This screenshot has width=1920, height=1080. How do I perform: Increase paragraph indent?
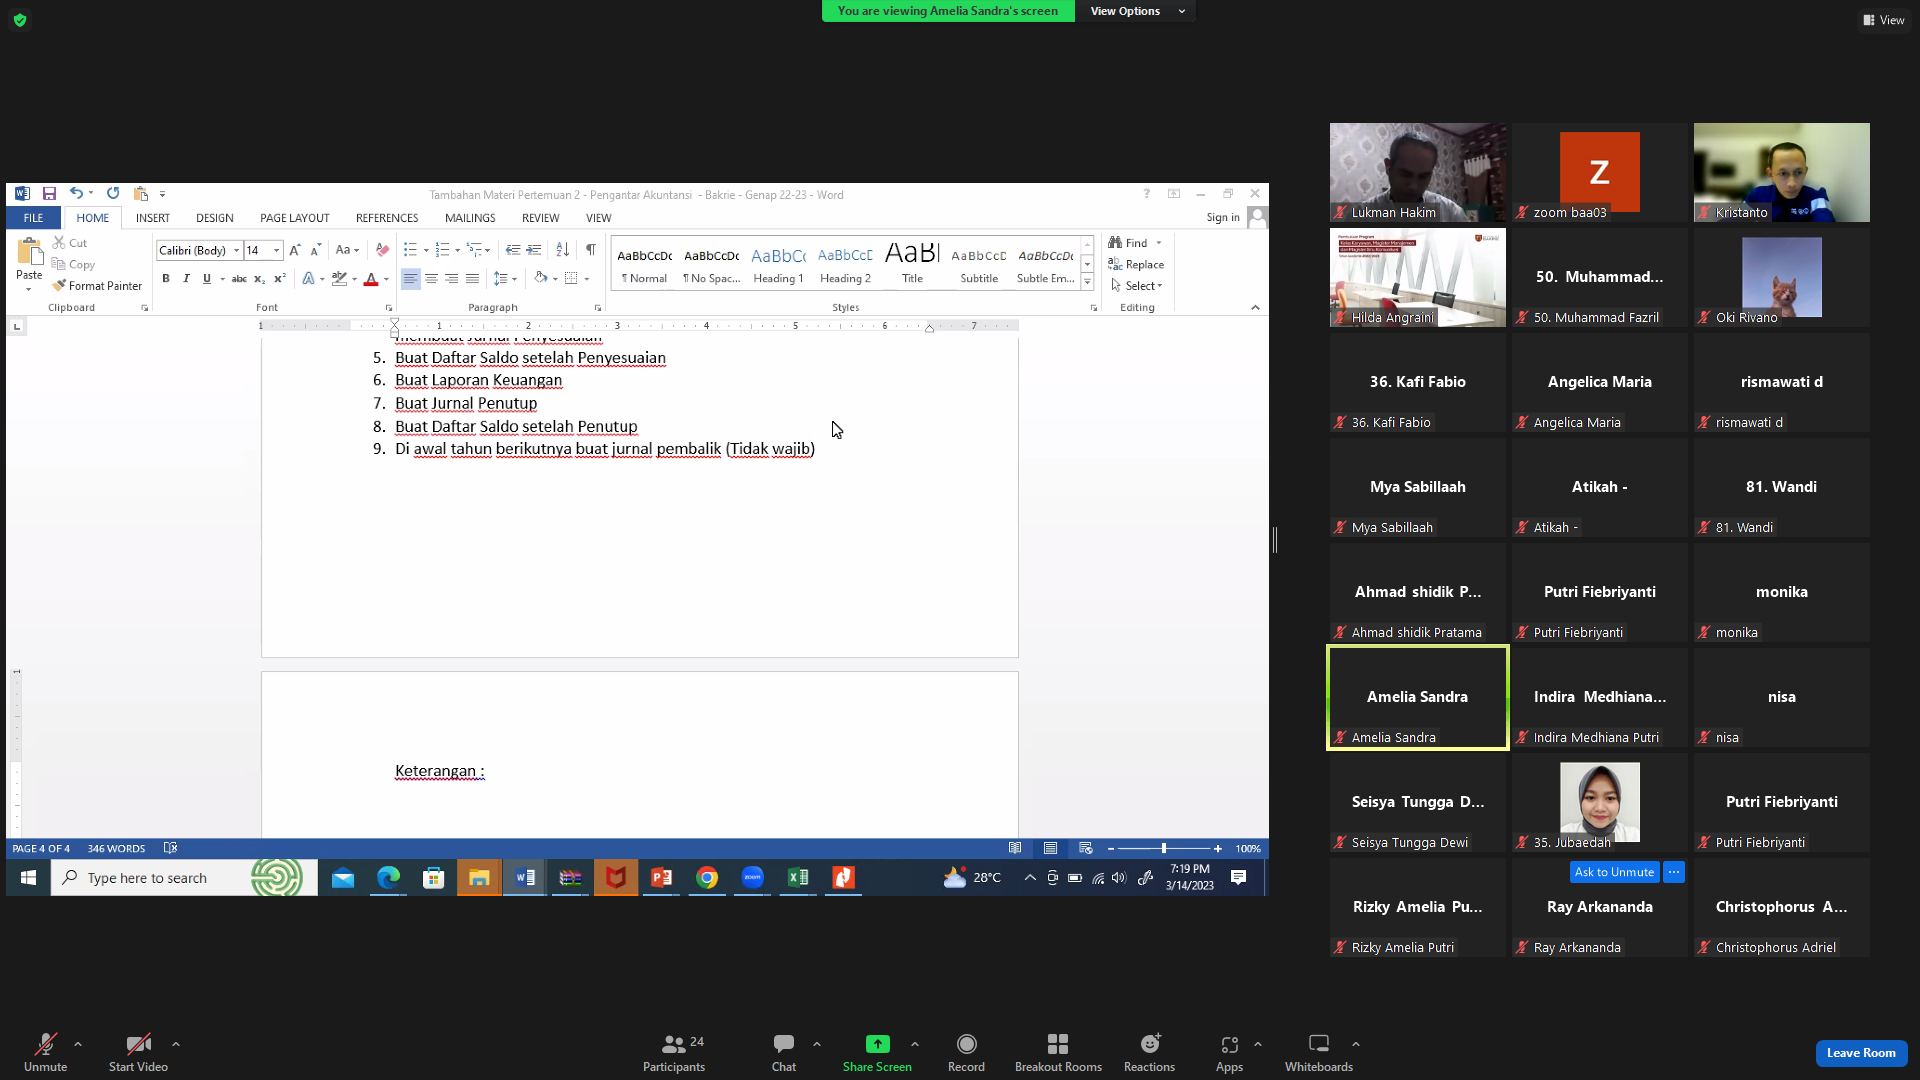tap(534, 250)
